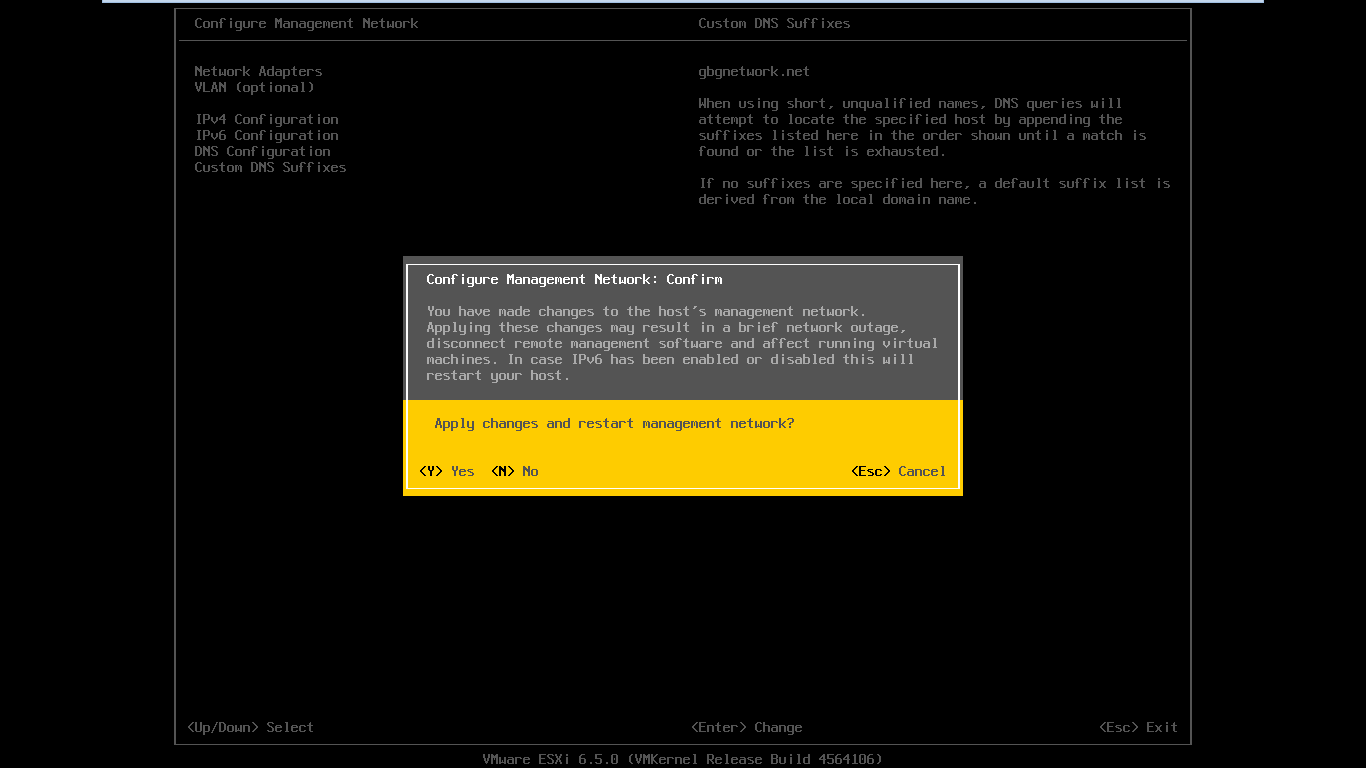Screen dimensions: 1366x768
Task: Click the Apply changes and restart question
Action: pyautogui.click(x=614, y=423)
